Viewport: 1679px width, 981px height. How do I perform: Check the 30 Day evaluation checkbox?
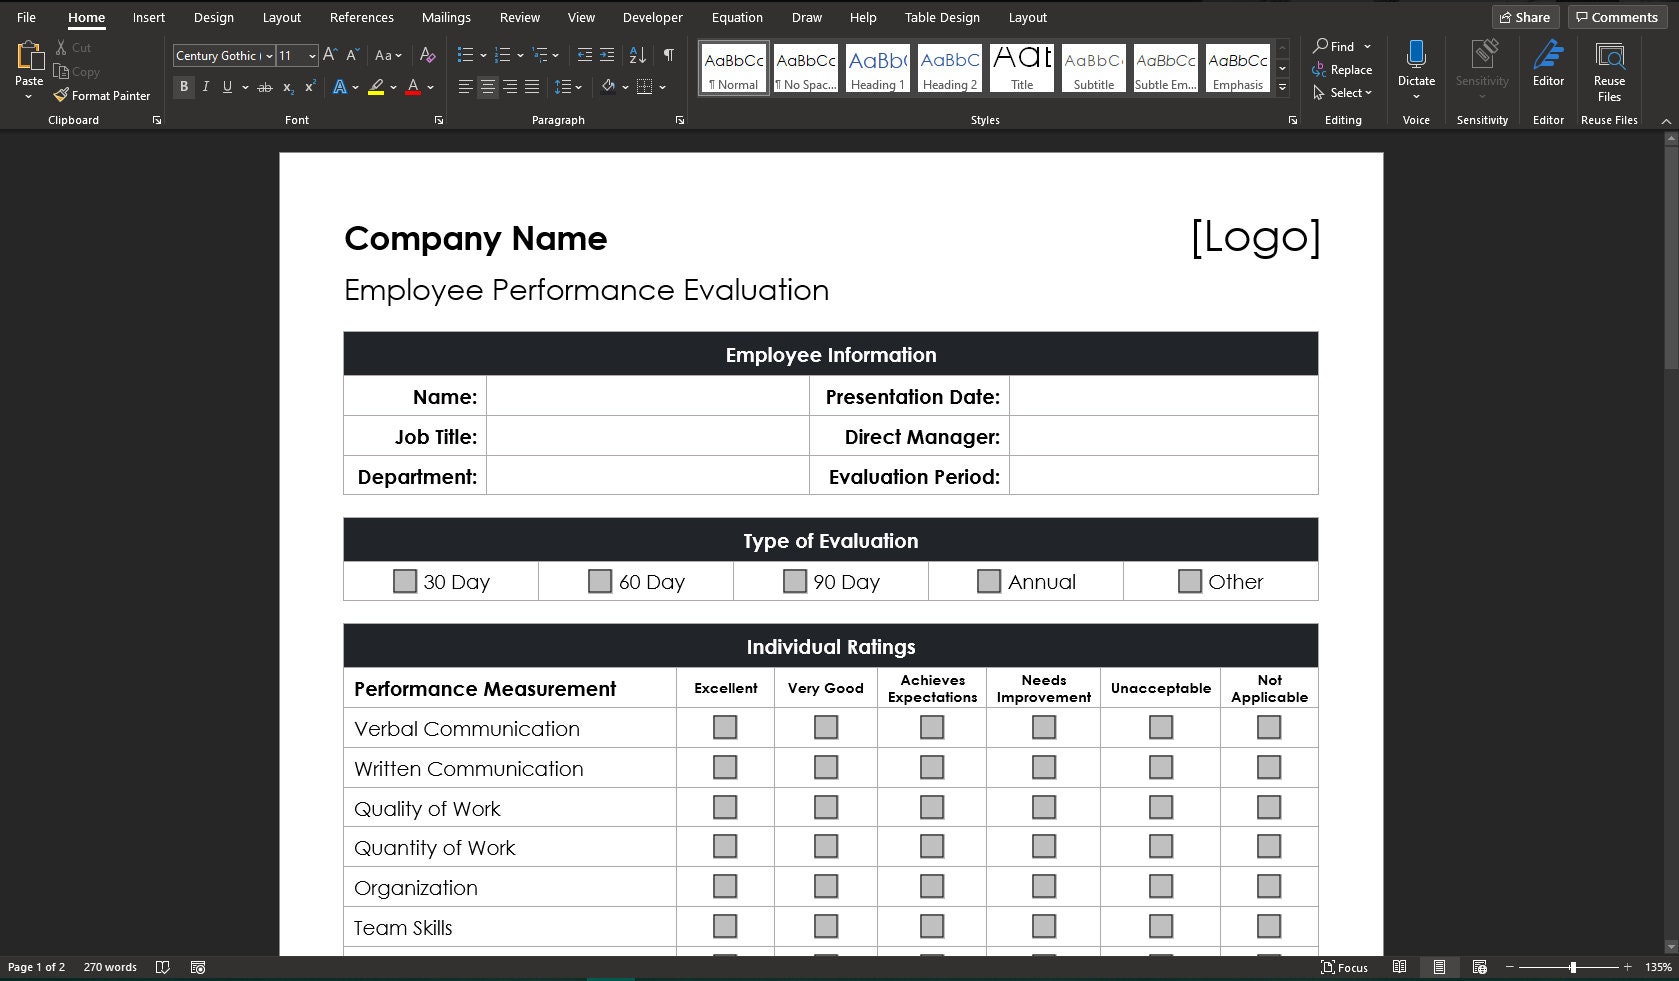(404, 580)
